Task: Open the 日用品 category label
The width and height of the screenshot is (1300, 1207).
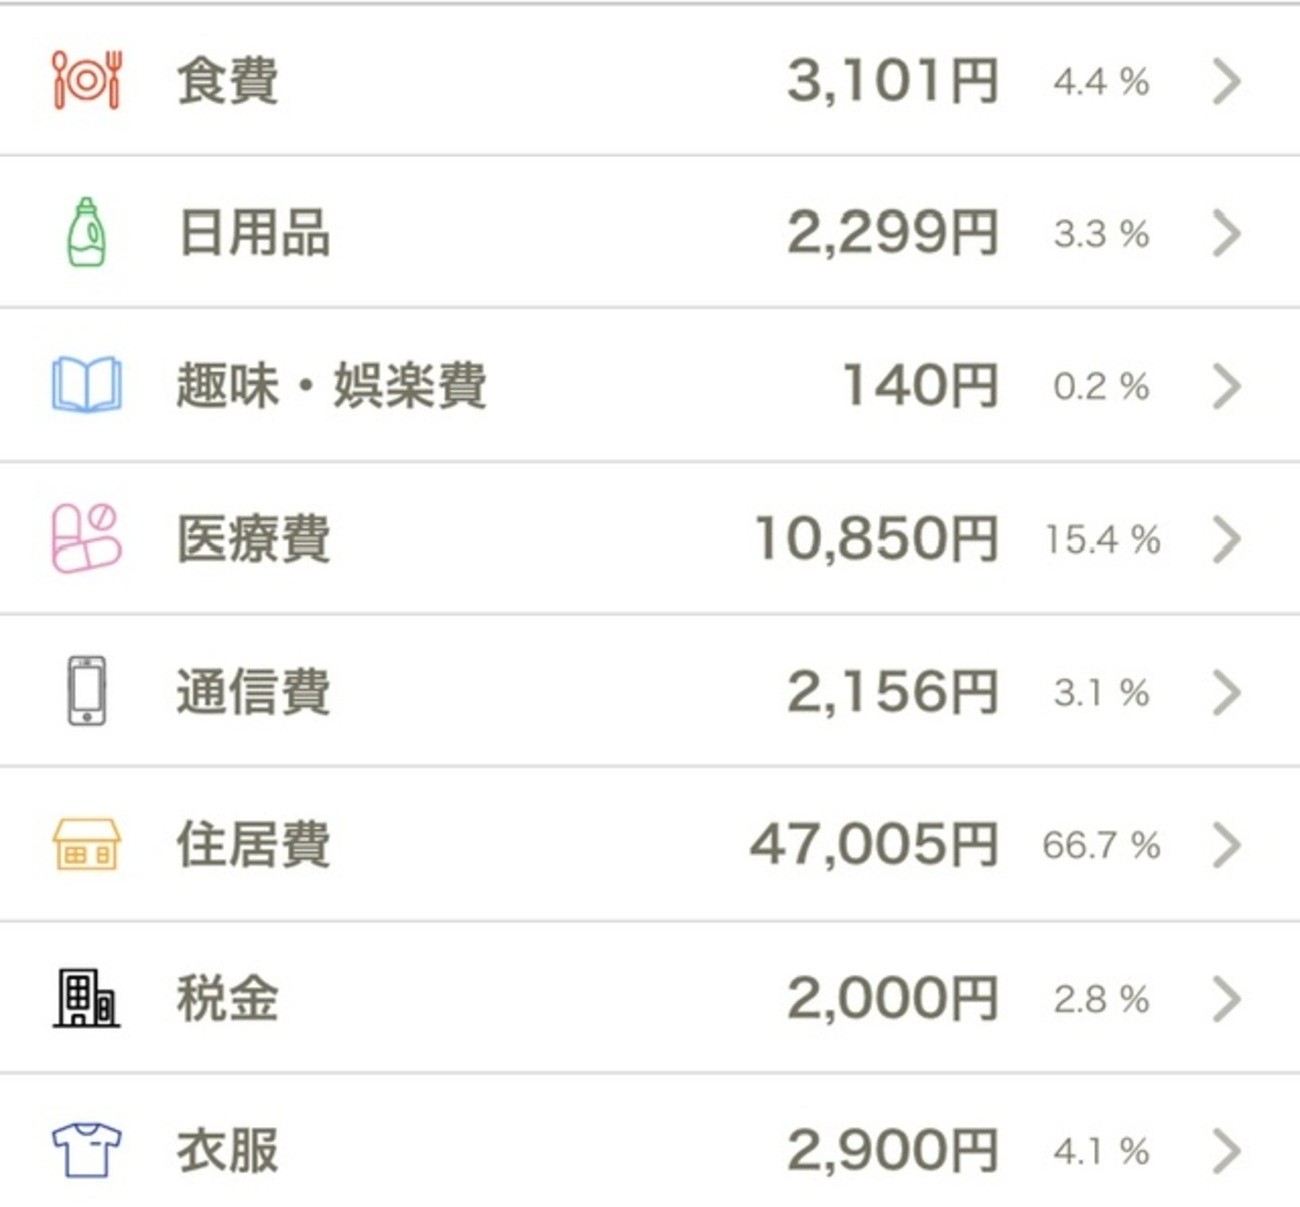Action: point(254,234)
